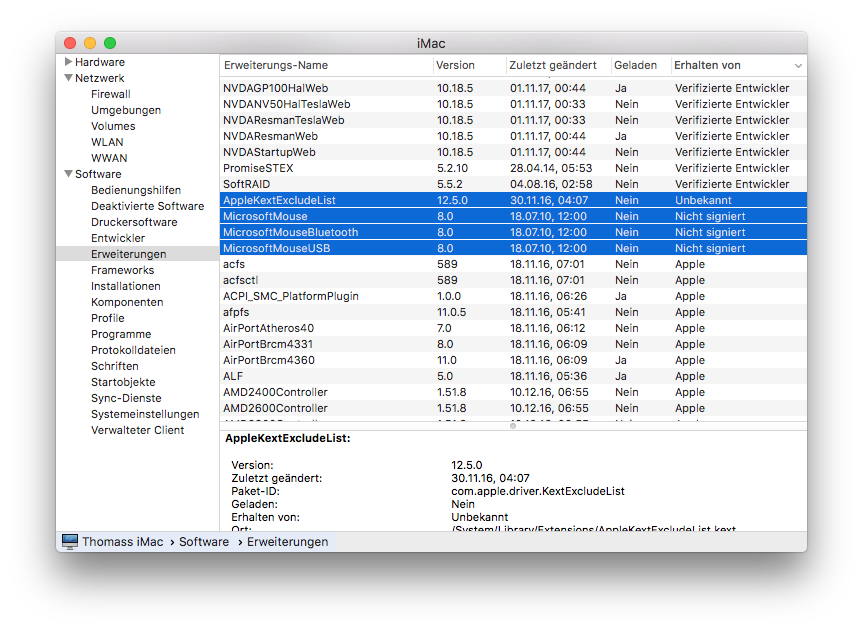This screenshot has height=632, width=863.
Task: Select ACPI_SMC_PlatformPlugin row
Action: (x=513, y=296)
